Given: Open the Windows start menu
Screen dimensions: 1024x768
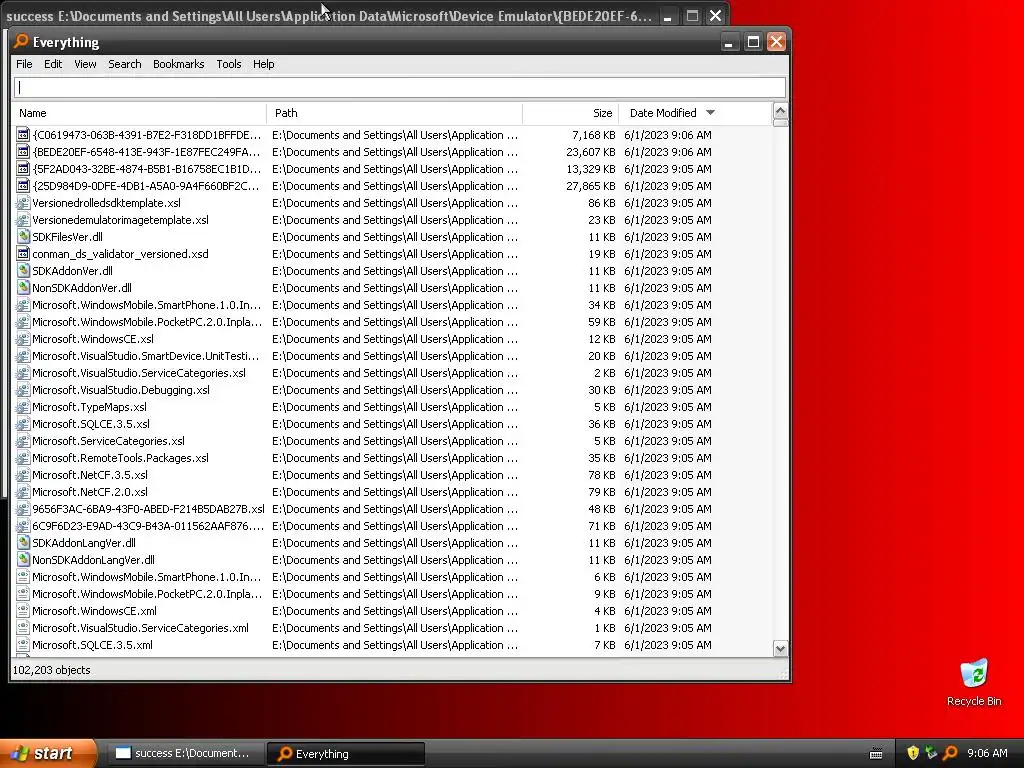Looking at the screenshot, I should click(x=47, y=754).
